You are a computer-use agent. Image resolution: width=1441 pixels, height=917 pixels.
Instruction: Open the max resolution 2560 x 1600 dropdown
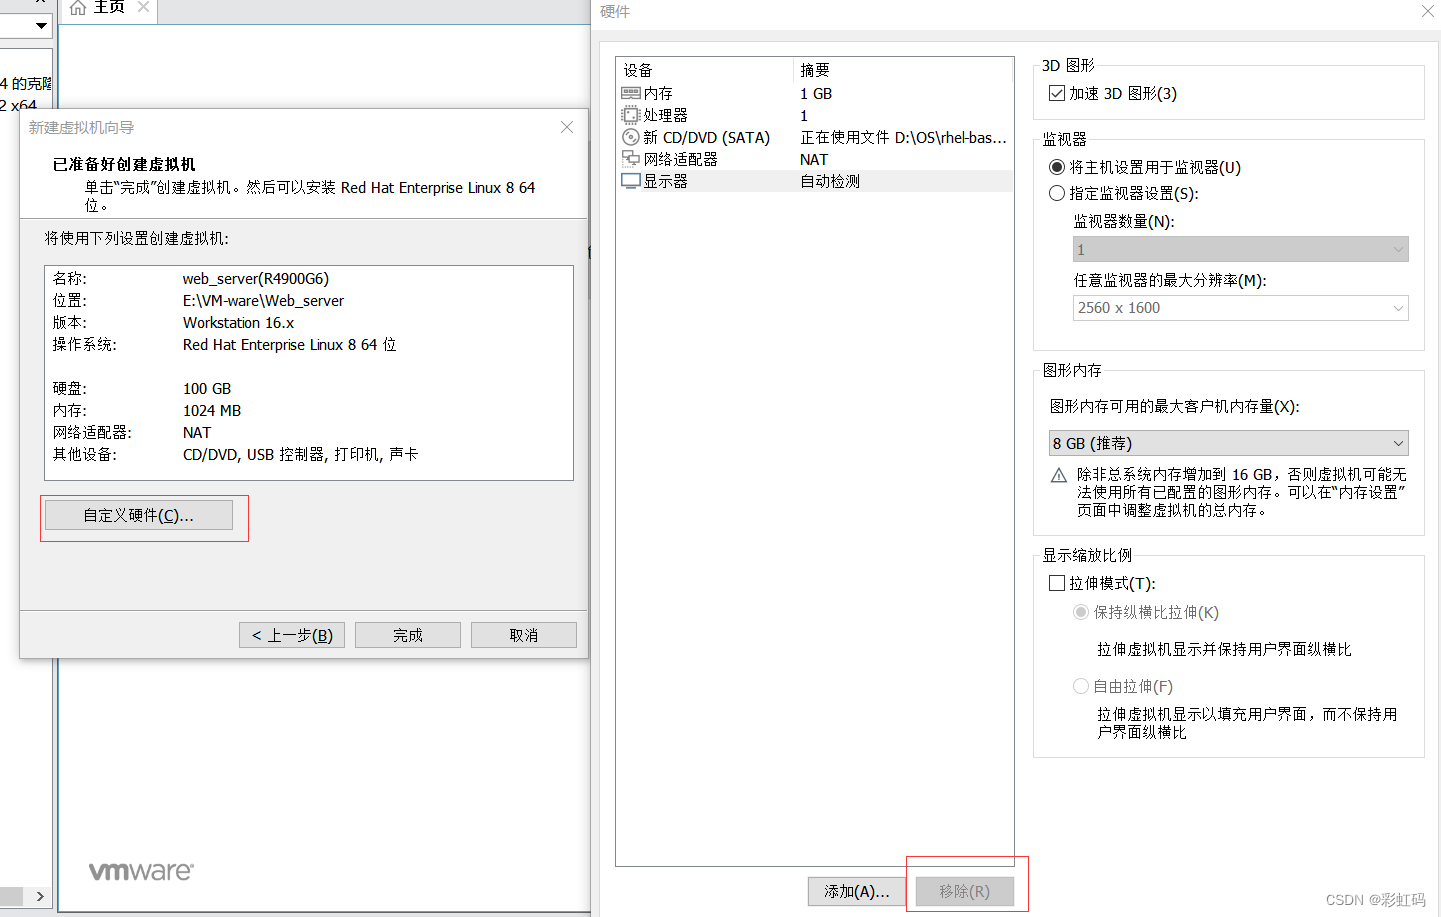pos(1241,308)
